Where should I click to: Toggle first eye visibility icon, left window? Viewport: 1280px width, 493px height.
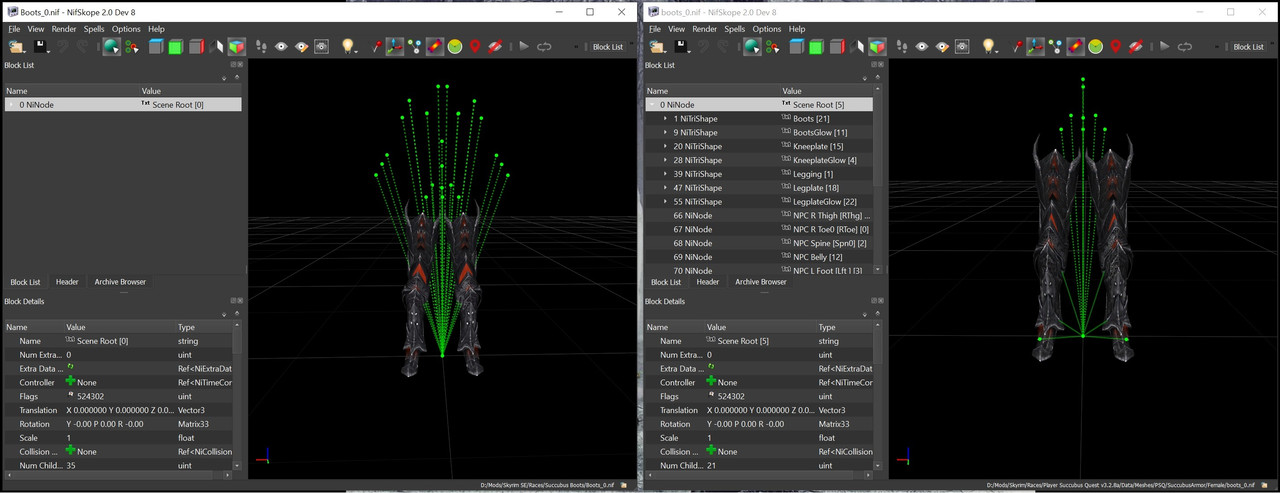[x=282, y=46]
